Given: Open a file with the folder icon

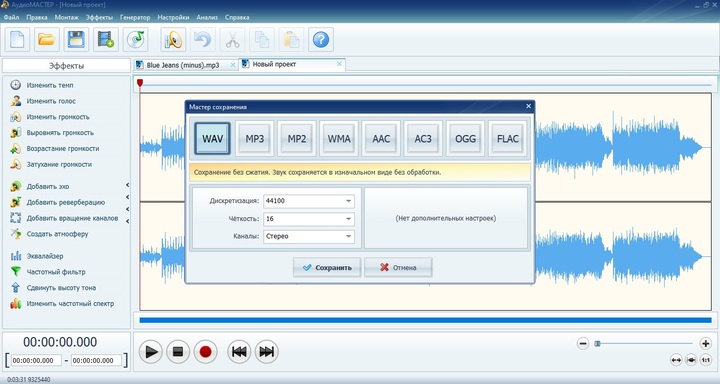Looking at the screenshot, I should pos(46,40).
